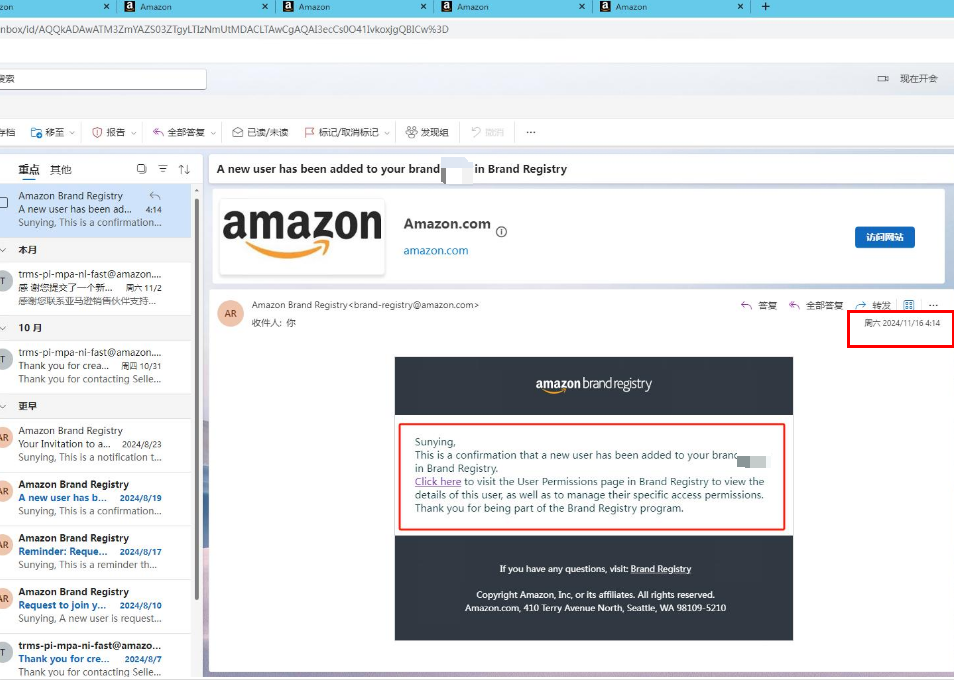This screenshot has height=680, width=954.
Task: Click the 访问网站 visit website button
Action: [x=885, y=237]
